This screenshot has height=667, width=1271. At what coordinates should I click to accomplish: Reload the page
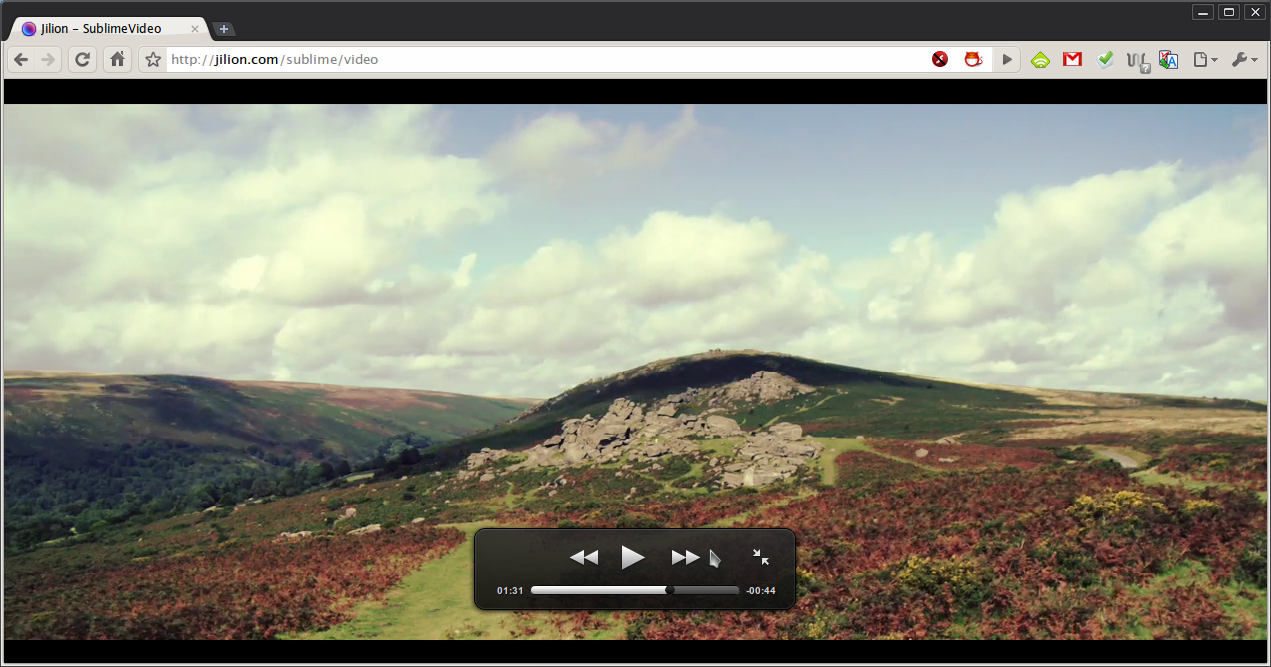[x=83, y=60]
